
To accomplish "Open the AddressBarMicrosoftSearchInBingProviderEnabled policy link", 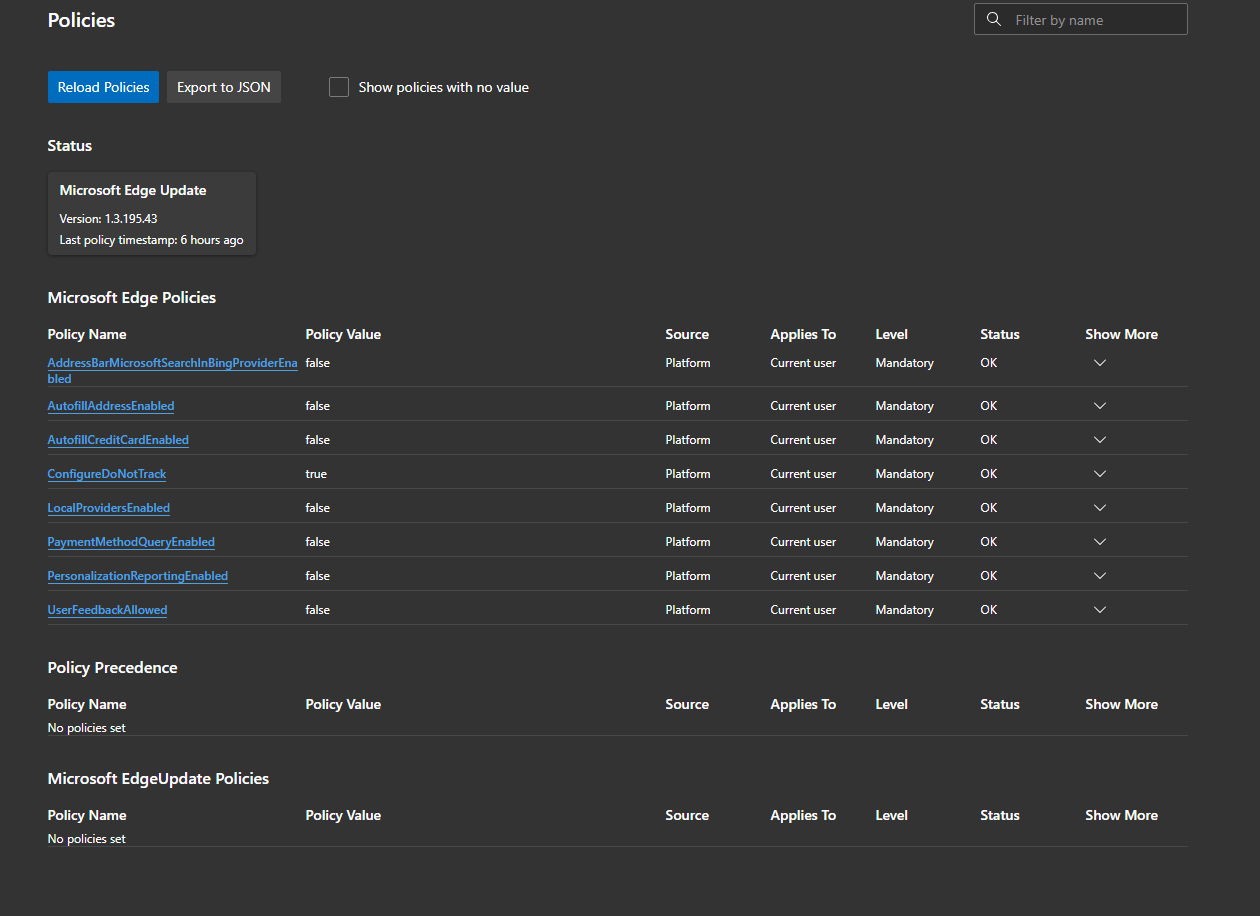I will coord(172,371).
